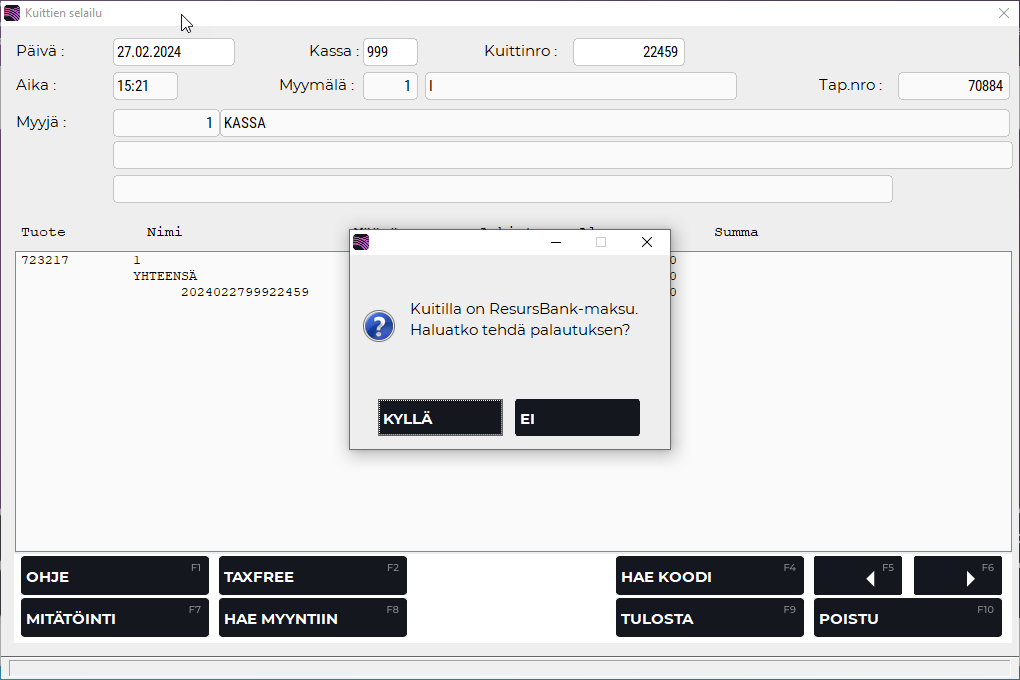
Task: Click the right arrow F6 button
Action: click(957, 576)
